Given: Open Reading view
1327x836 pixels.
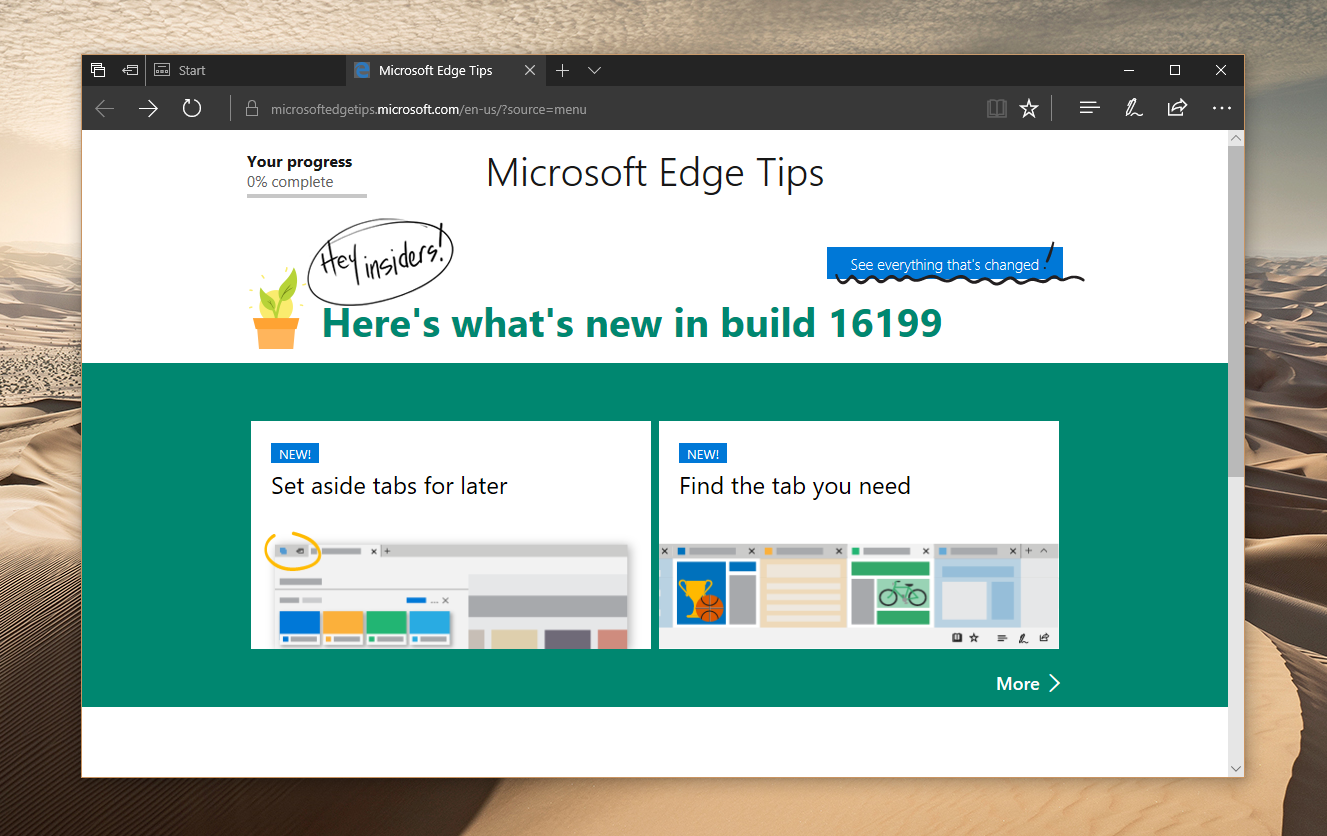Looking at the screenshot, I should (996, 109).
